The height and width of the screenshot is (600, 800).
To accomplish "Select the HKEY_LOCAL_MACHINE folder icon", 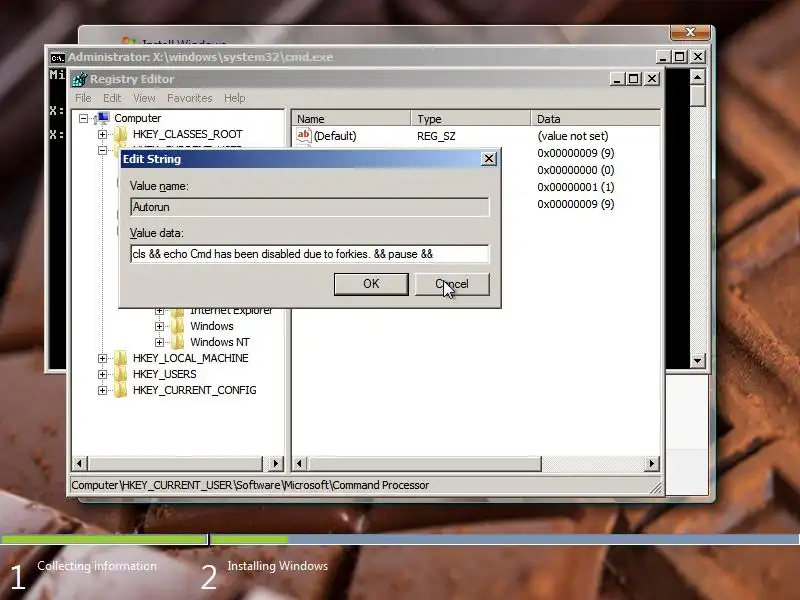I will pos(120,358).
